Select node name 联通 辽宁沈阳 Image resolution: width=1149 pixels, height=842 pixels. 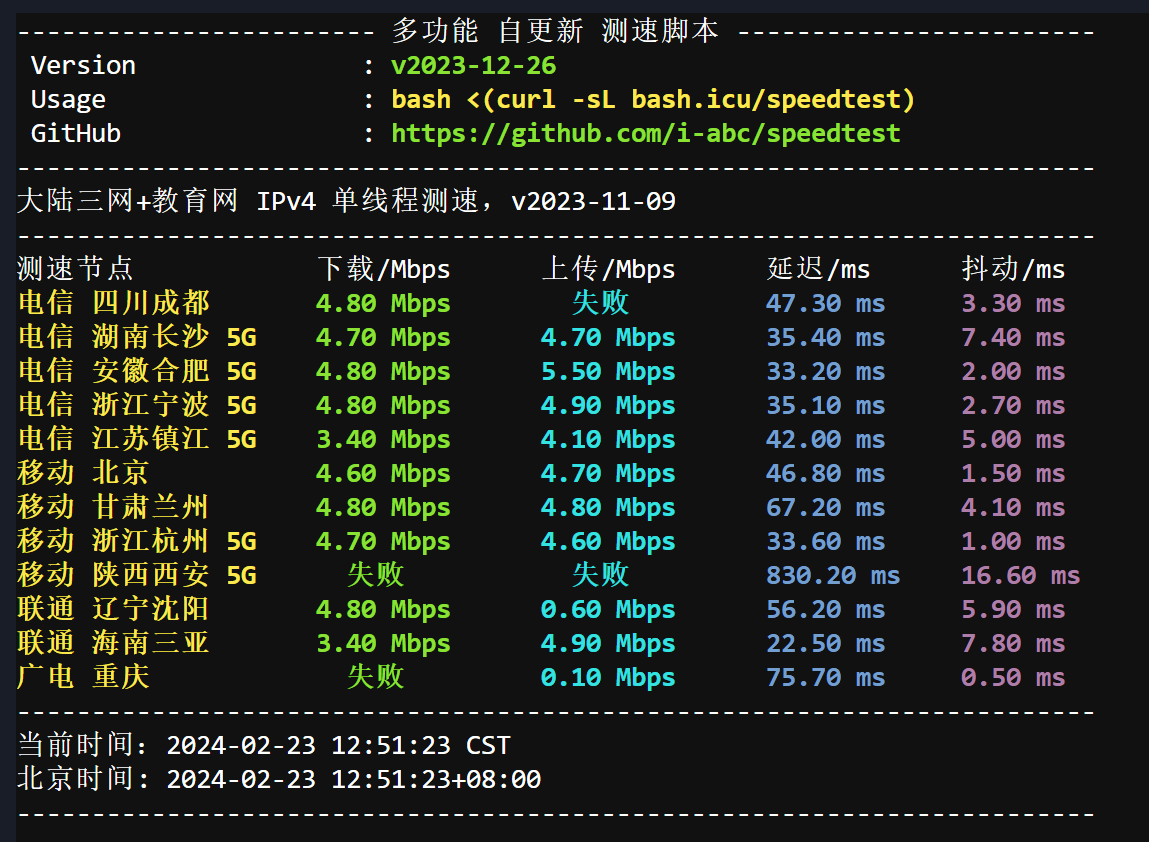(114, 609)
